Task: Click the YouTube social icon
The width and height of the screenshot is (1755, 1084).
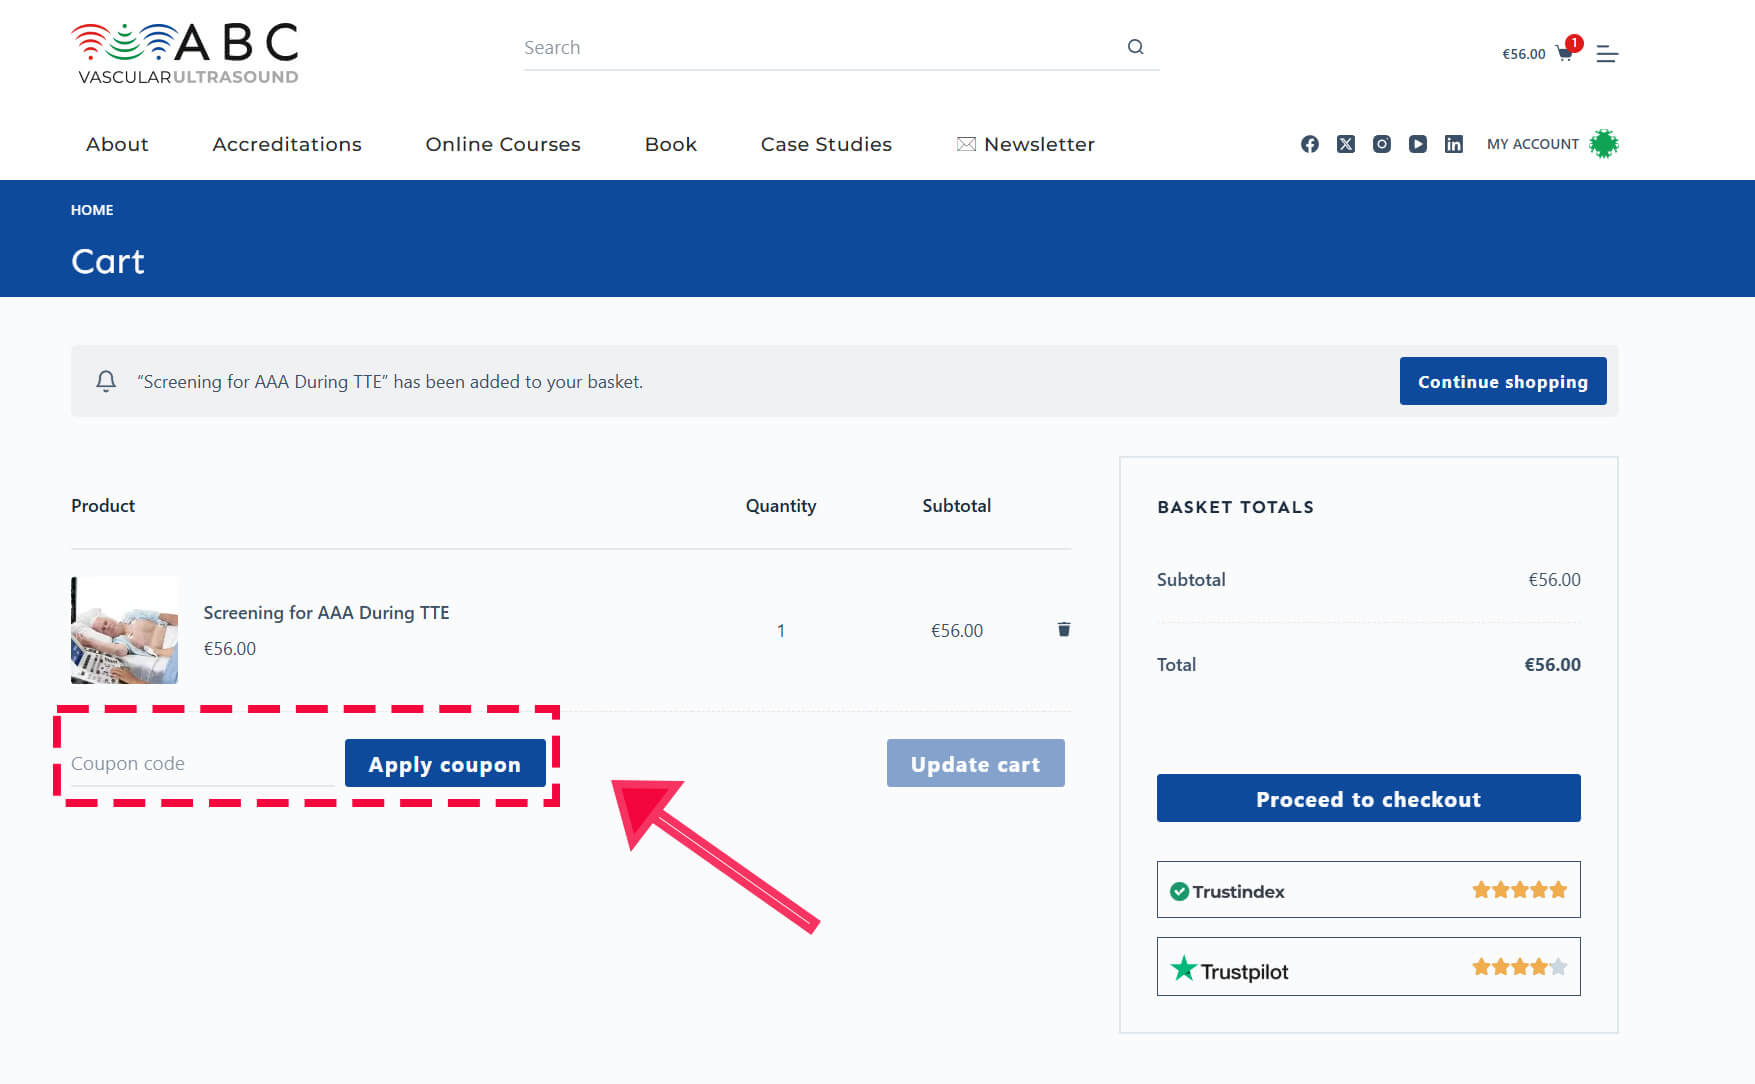Action: tap(1418, 144)
